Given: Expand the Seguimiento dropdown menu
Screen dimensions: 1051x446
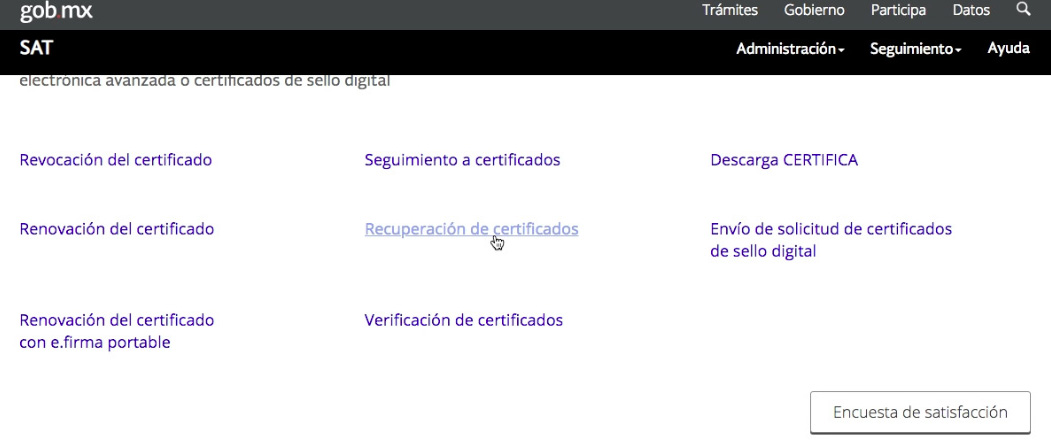Looking at the screenshot, I should (915, 49).
